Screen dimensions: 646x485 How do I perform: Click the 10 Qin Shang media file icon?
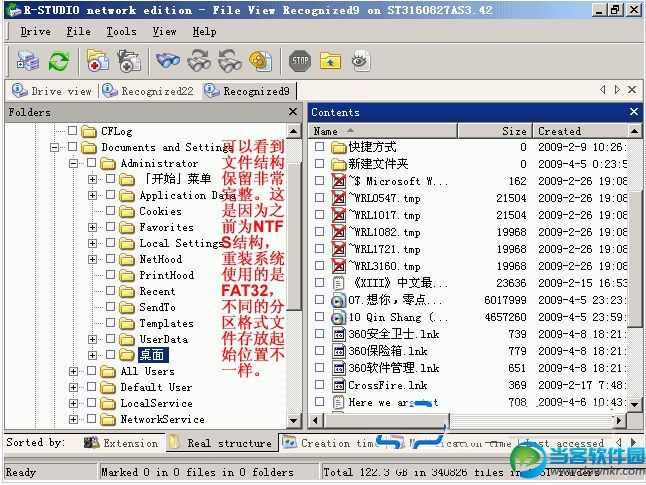click(339, 317)
